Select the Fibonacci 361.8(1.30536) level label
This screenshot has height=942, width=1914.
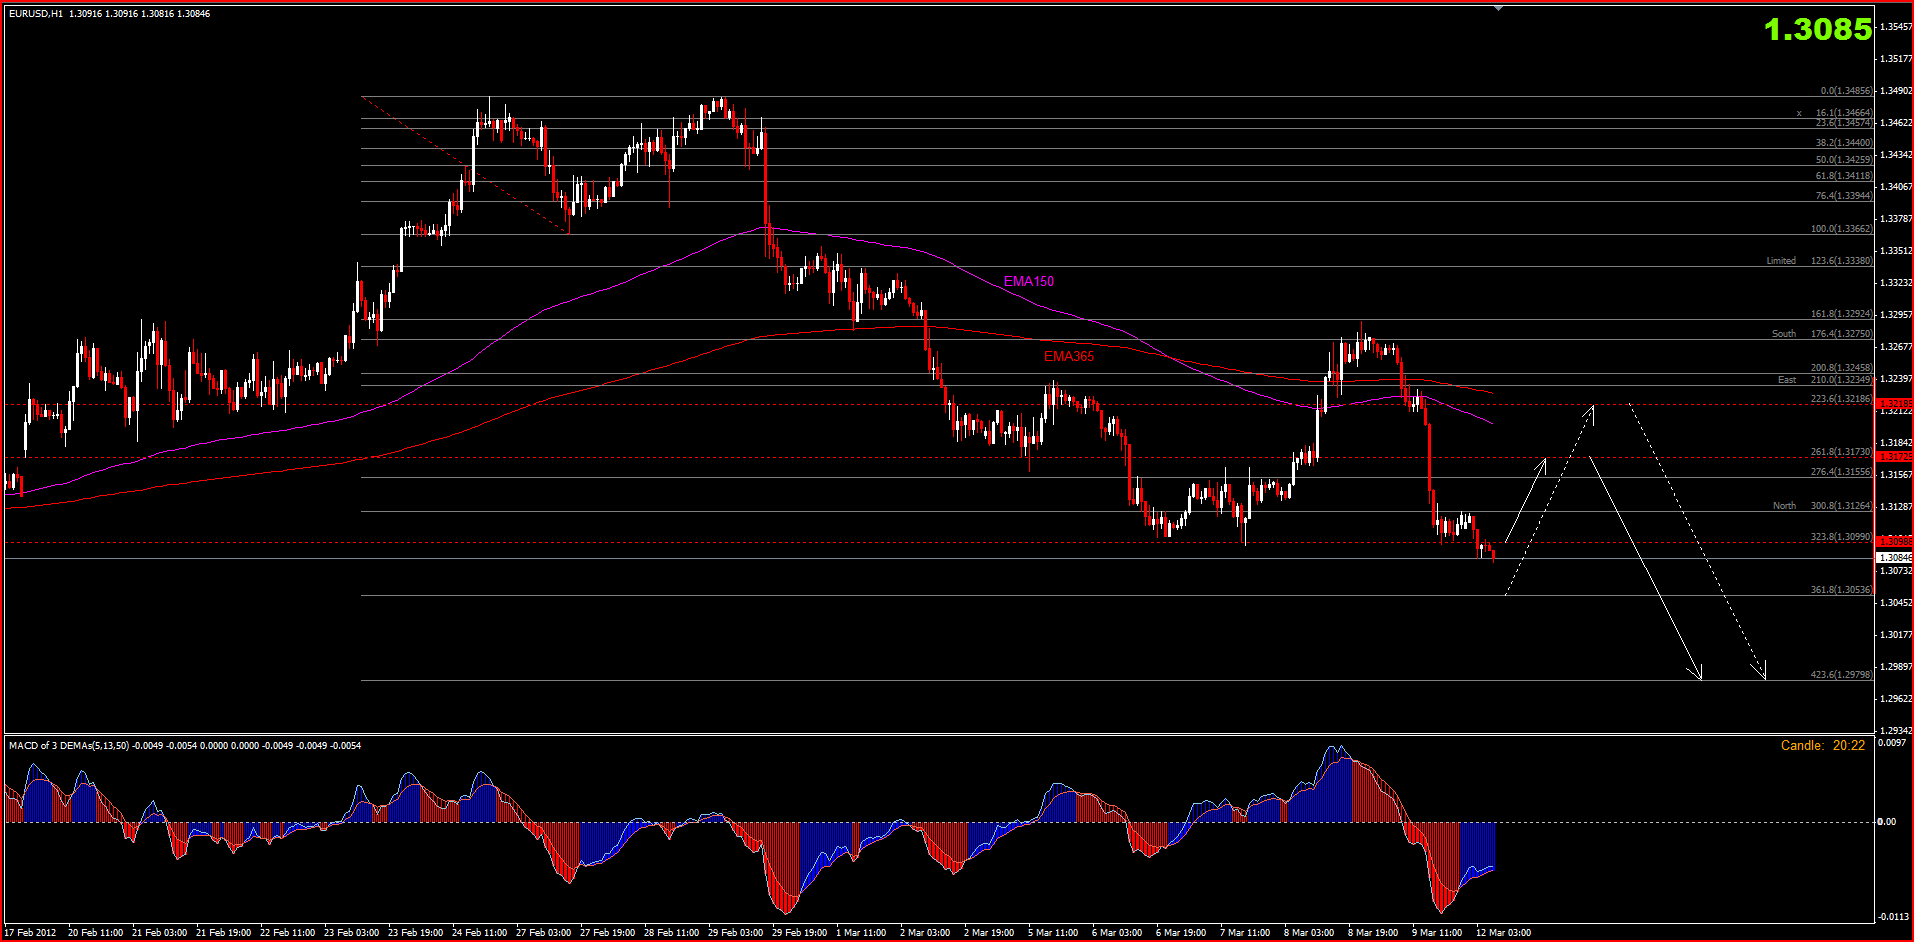1841,590
